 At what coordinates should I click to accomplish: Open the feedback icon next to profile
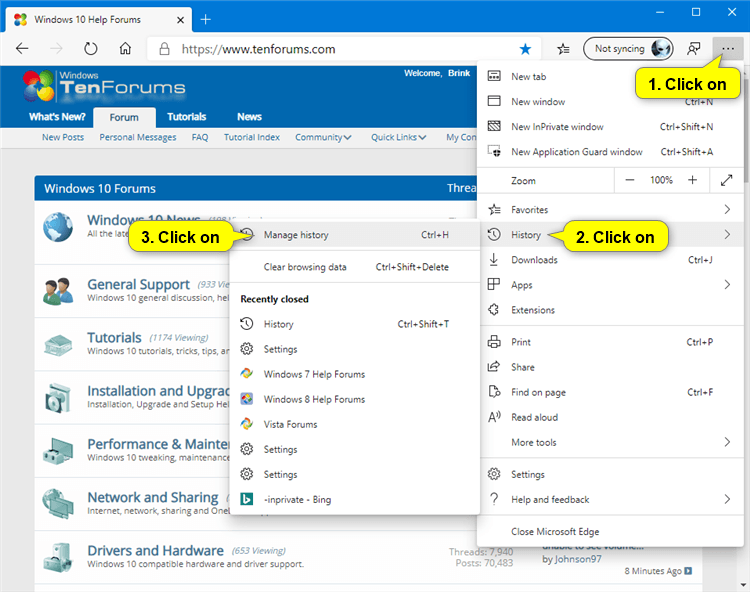[694, 49]
